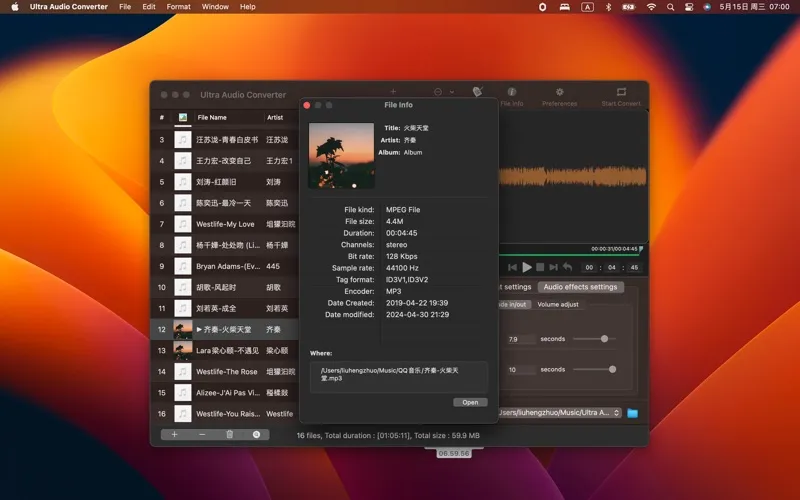The width and height of the screenshot is (800, 500).
Task: Select row 11 刘若英-成全
Action: tap(224, 308)
